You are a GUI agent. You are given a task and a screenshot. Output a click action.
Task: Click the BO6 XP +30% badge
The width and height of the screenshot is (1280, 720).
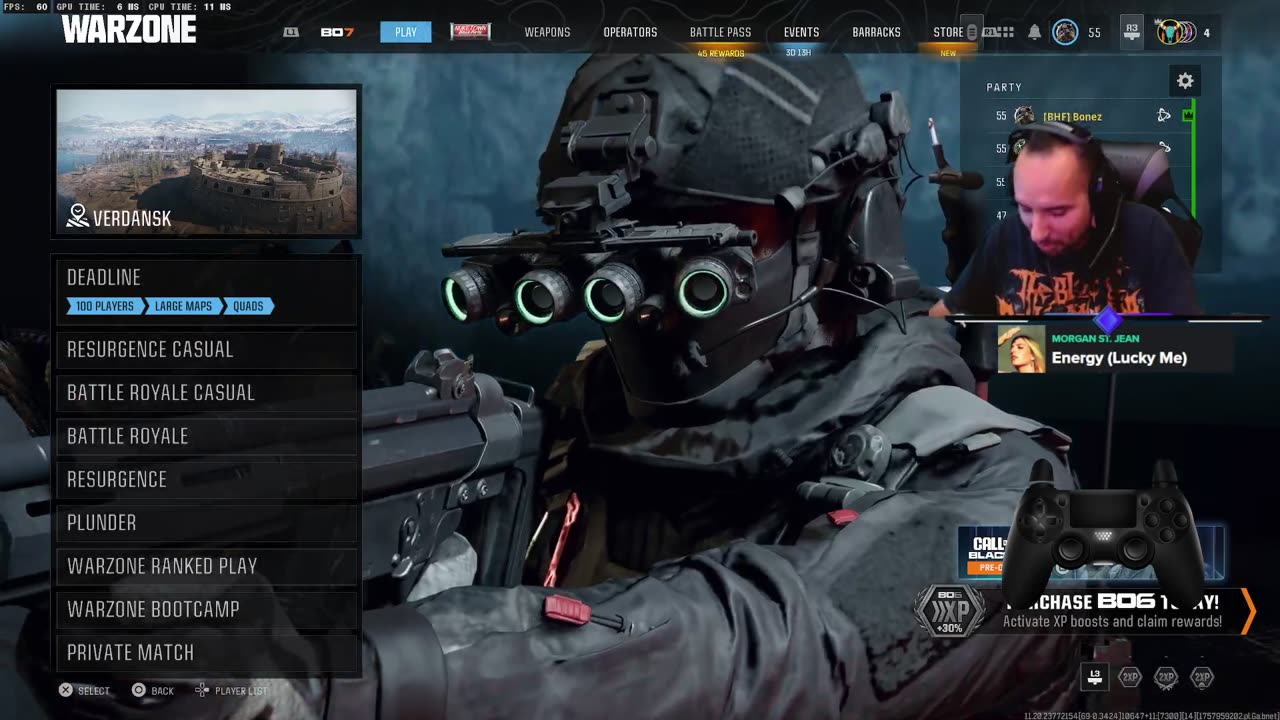point(950,611)
